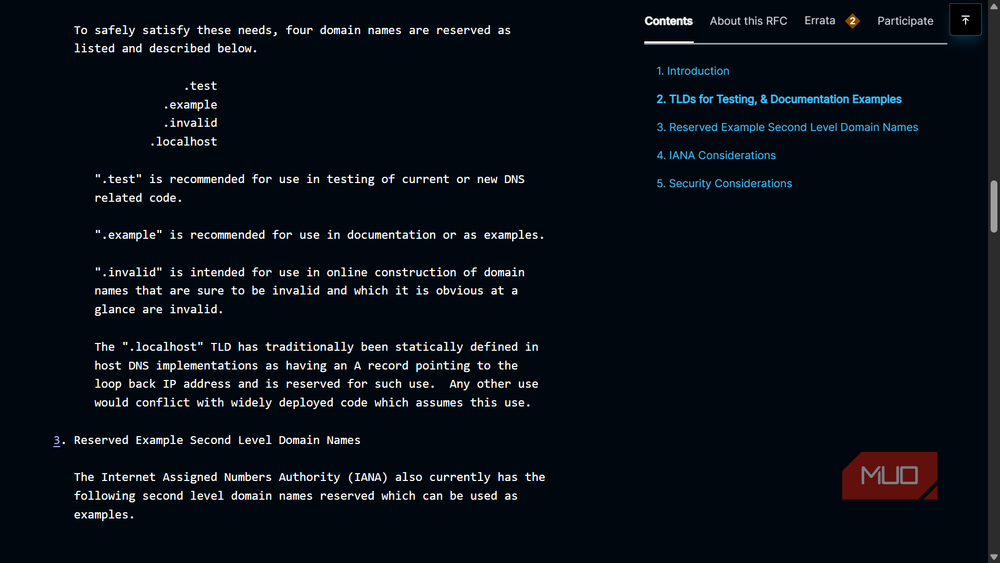The height and width of the screenshot is (563, 1000).
Task: Click the words "Internet Assigned Numbers Authority (IANA)"
Action: point(245,477)
